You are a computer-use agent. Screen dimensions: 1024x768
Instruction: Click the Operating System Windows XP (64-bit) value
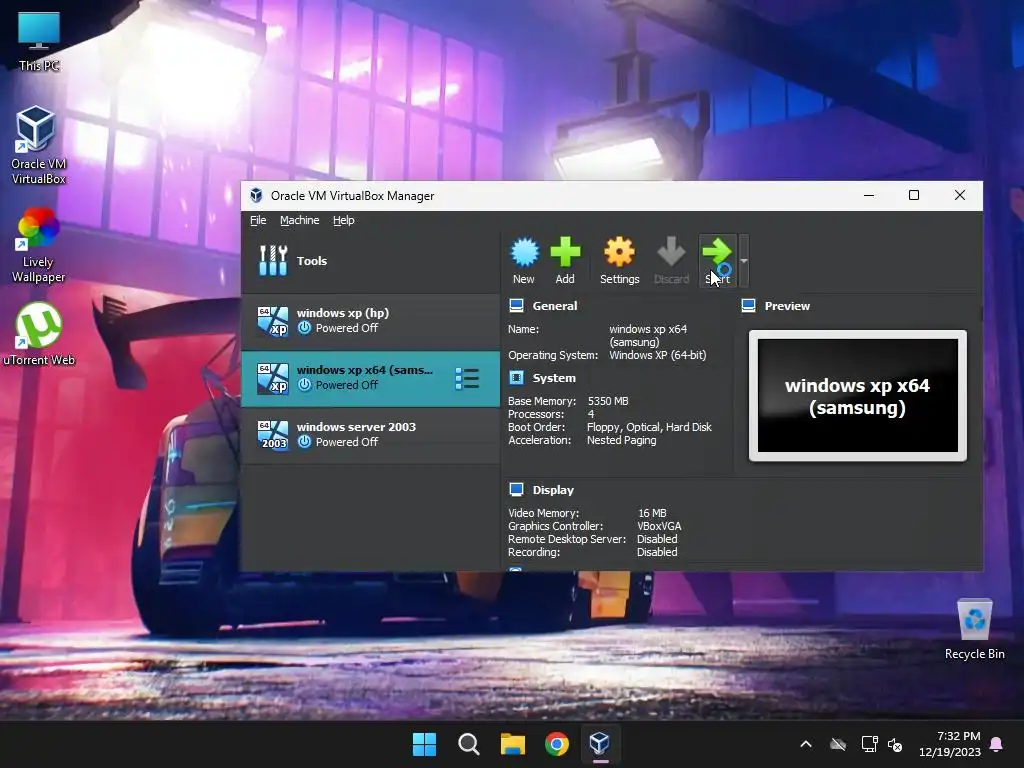(x=658, y=355)
